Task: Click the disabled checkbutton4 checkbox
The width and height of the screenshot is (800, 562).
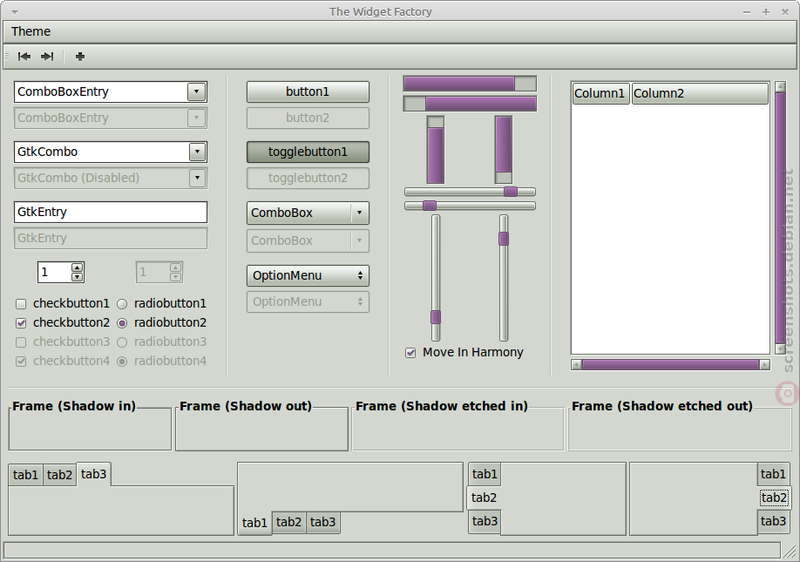Action: point(21,362)
